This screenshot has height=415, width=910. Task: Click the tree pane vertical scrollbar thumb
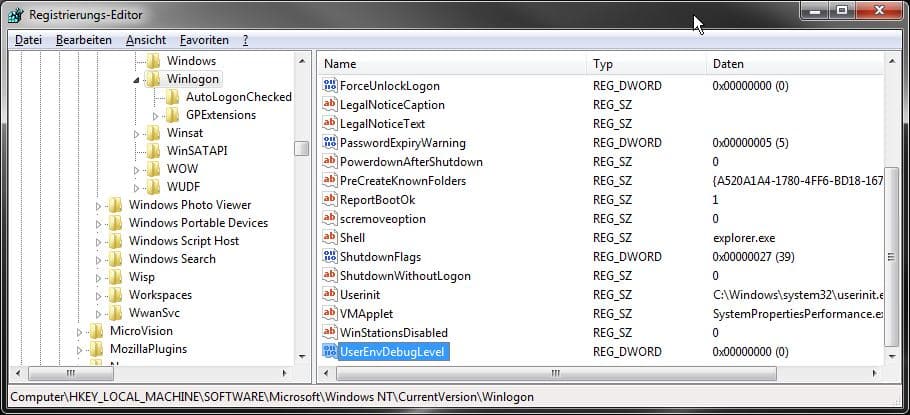(x=302, y=149)
